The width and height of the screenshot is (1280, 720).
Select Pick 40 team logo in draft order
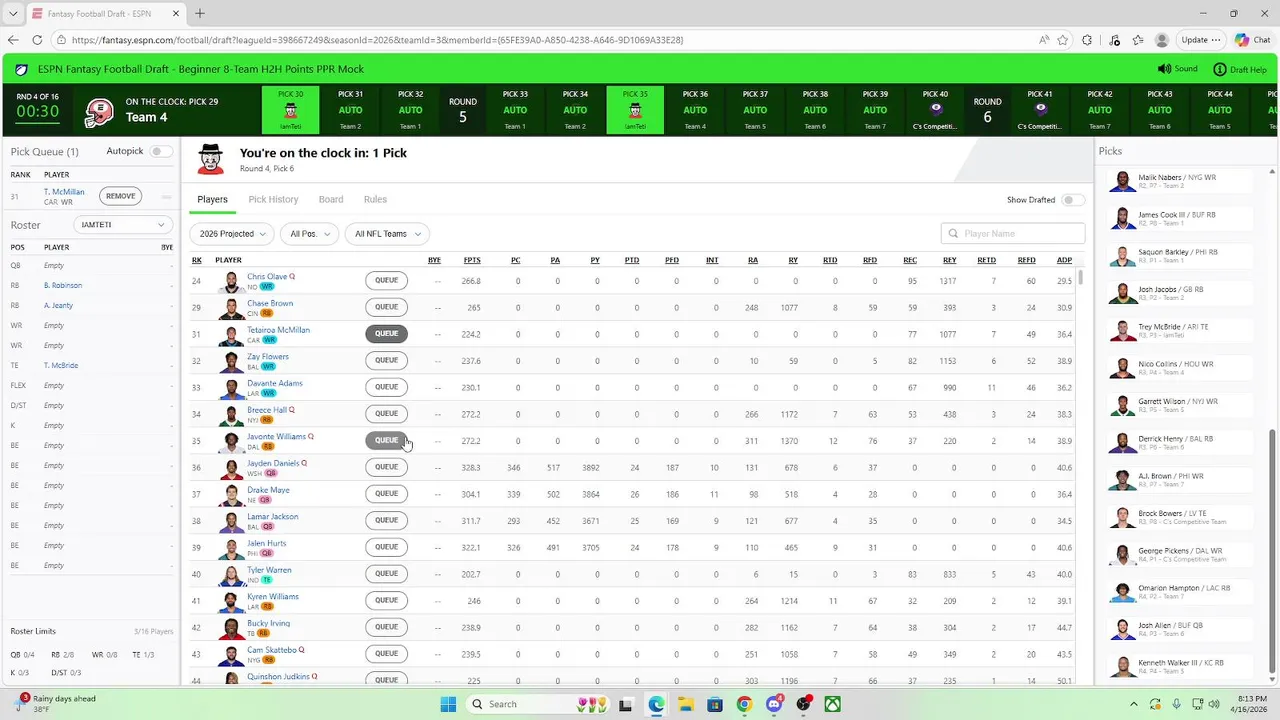tap(936, 110)
